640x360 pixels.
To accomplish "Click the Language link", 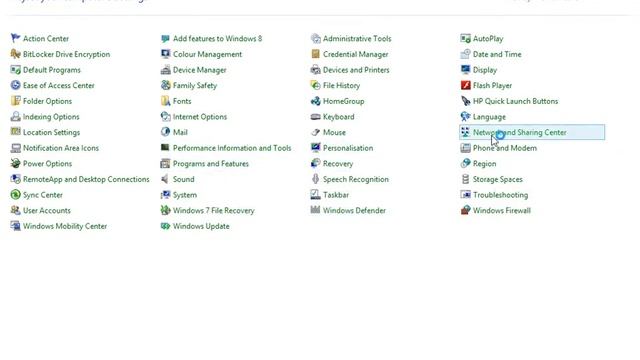I will (489, 117).
